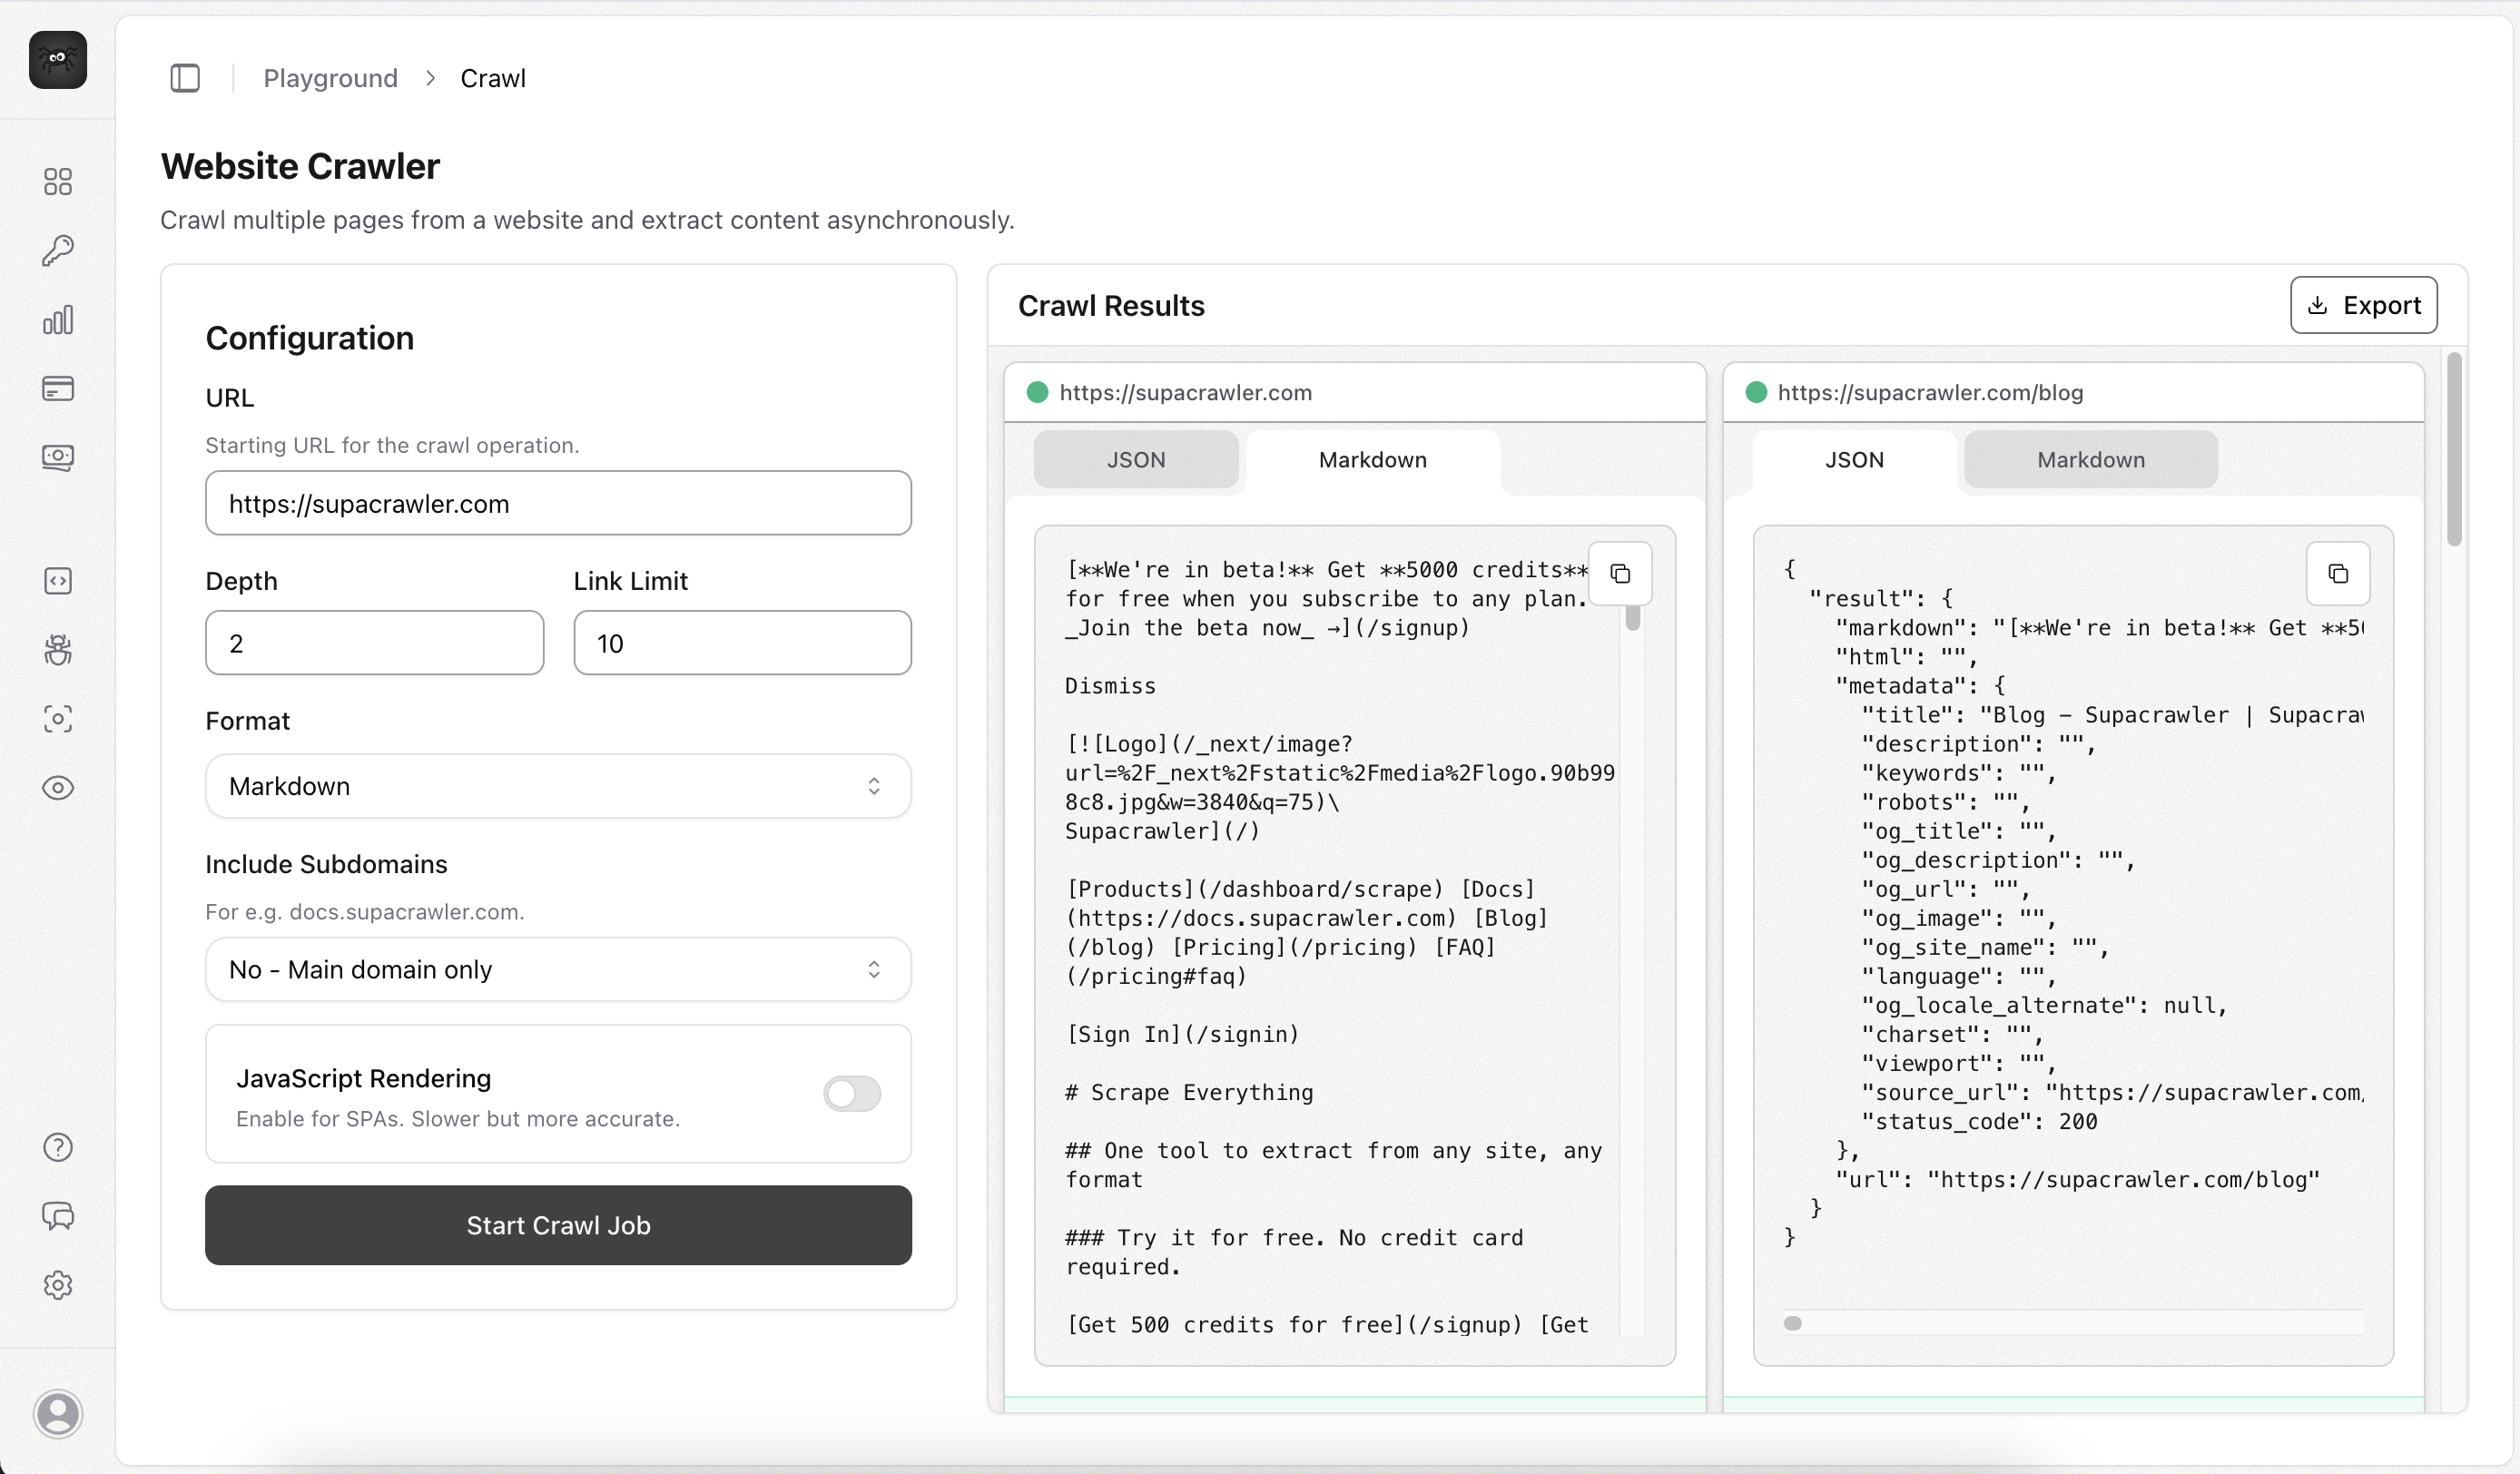The width and height of the screenshot is (2520, 1474).
Task: Export the crawl results
Action: coord(2364,305)
